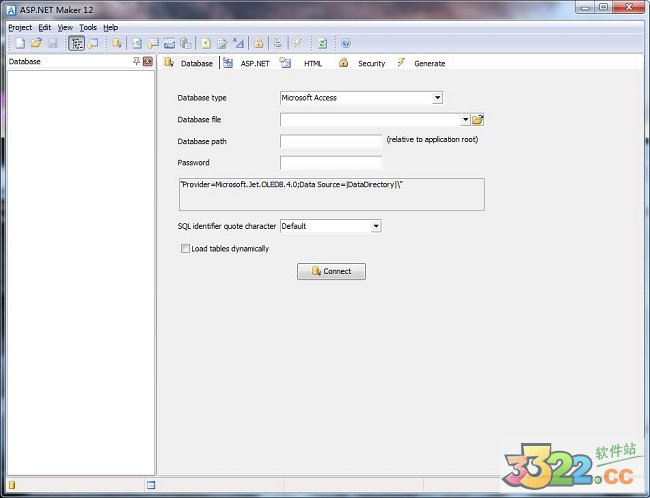Close the Database side panel

click(x=148, y=61)
